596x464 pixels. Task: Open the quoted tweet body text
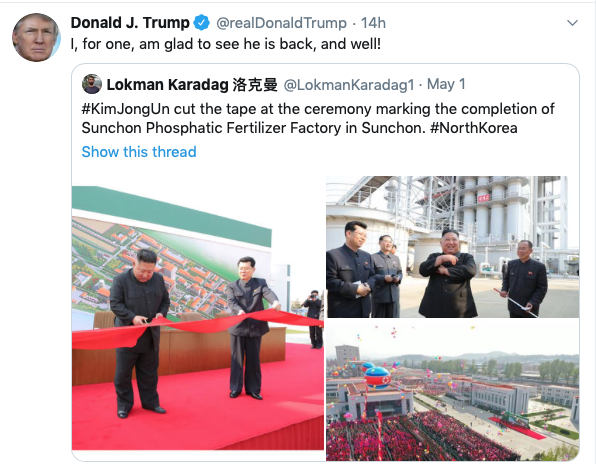click(318, 119)
